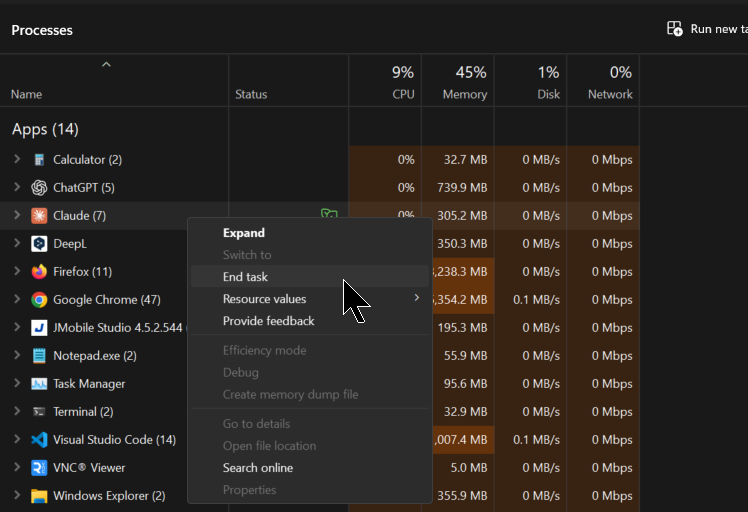Click the Run new task icon

[675, 29]
